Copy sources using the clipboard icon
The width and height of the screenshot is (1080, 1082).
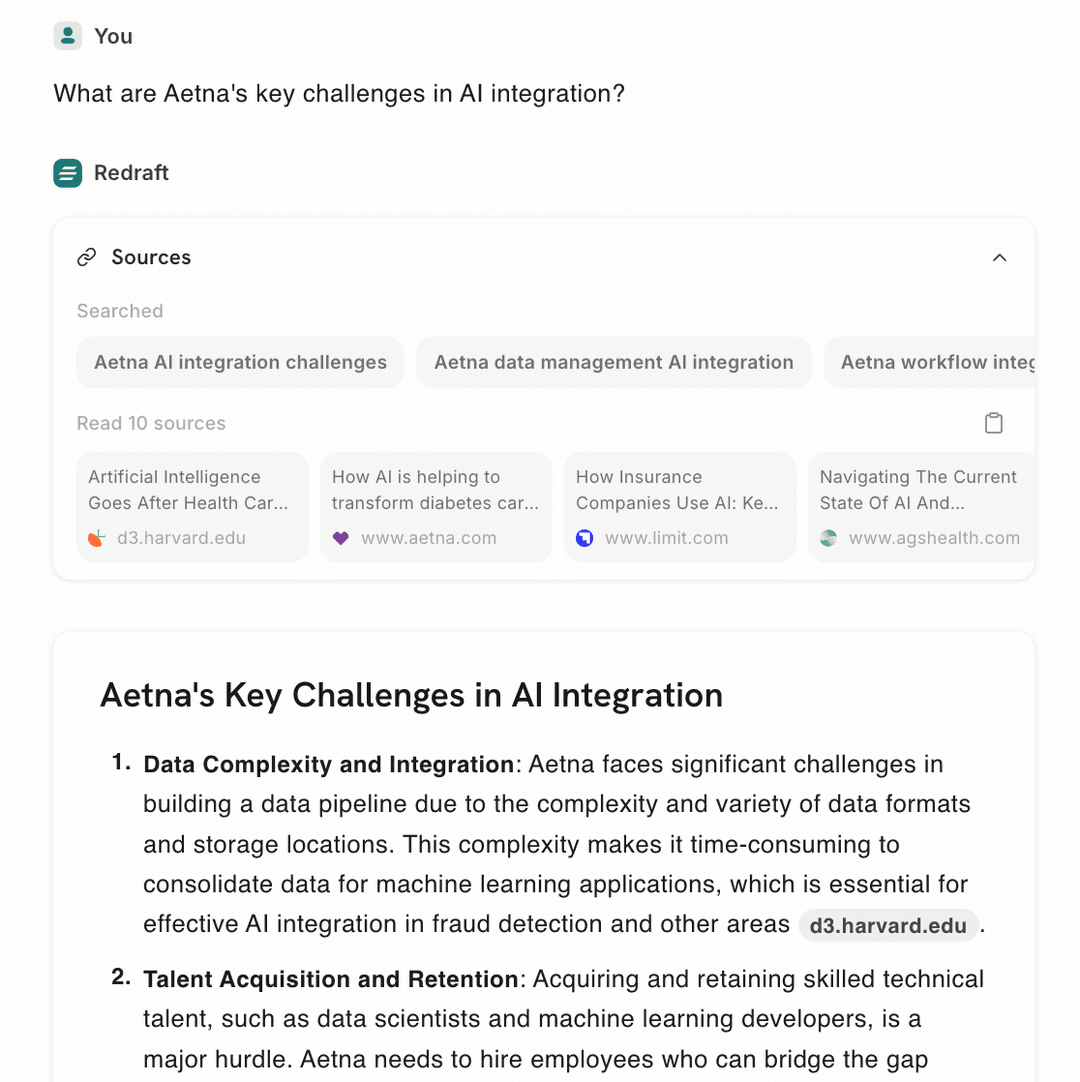(993, 423)
